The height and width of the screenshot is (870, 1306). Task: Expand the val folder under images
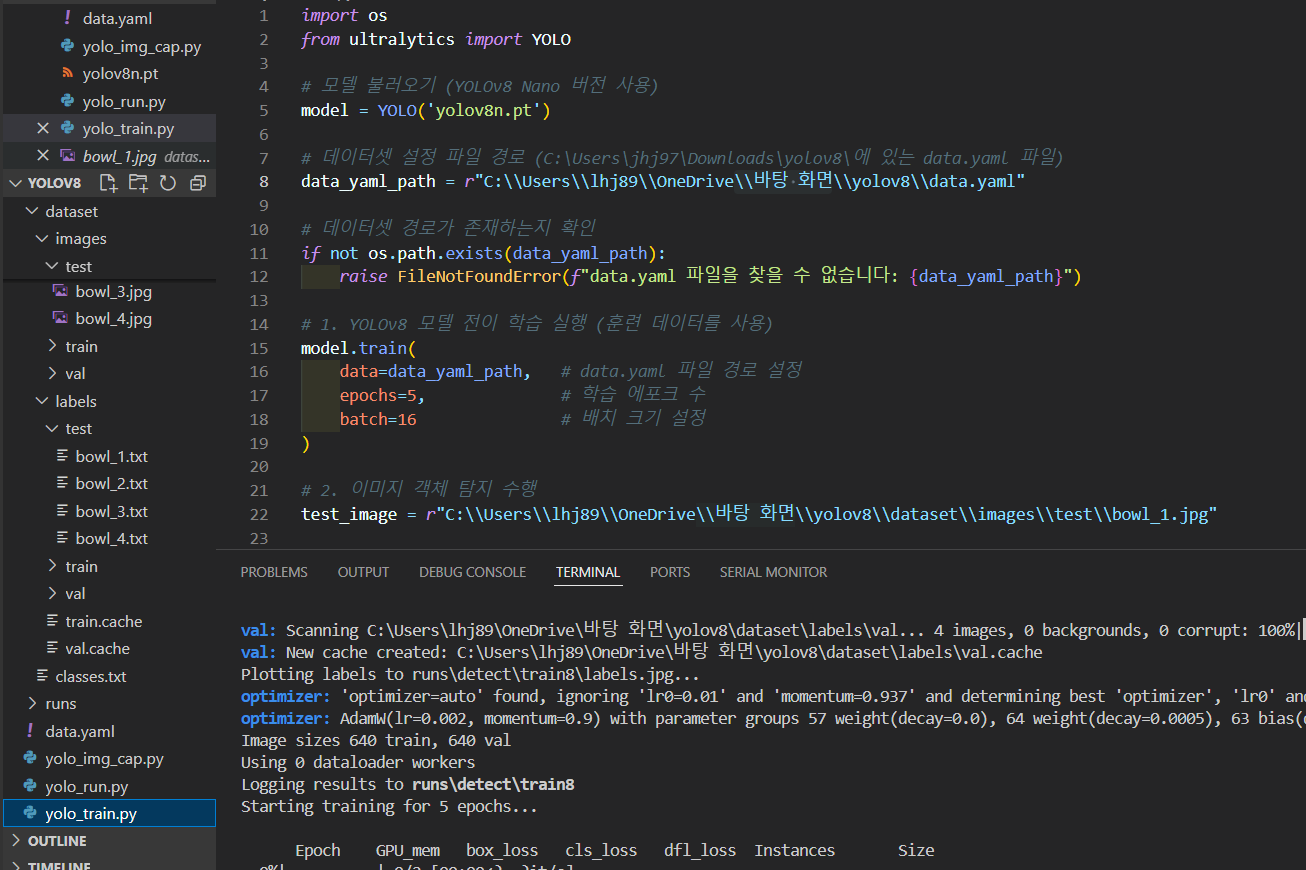52,374
